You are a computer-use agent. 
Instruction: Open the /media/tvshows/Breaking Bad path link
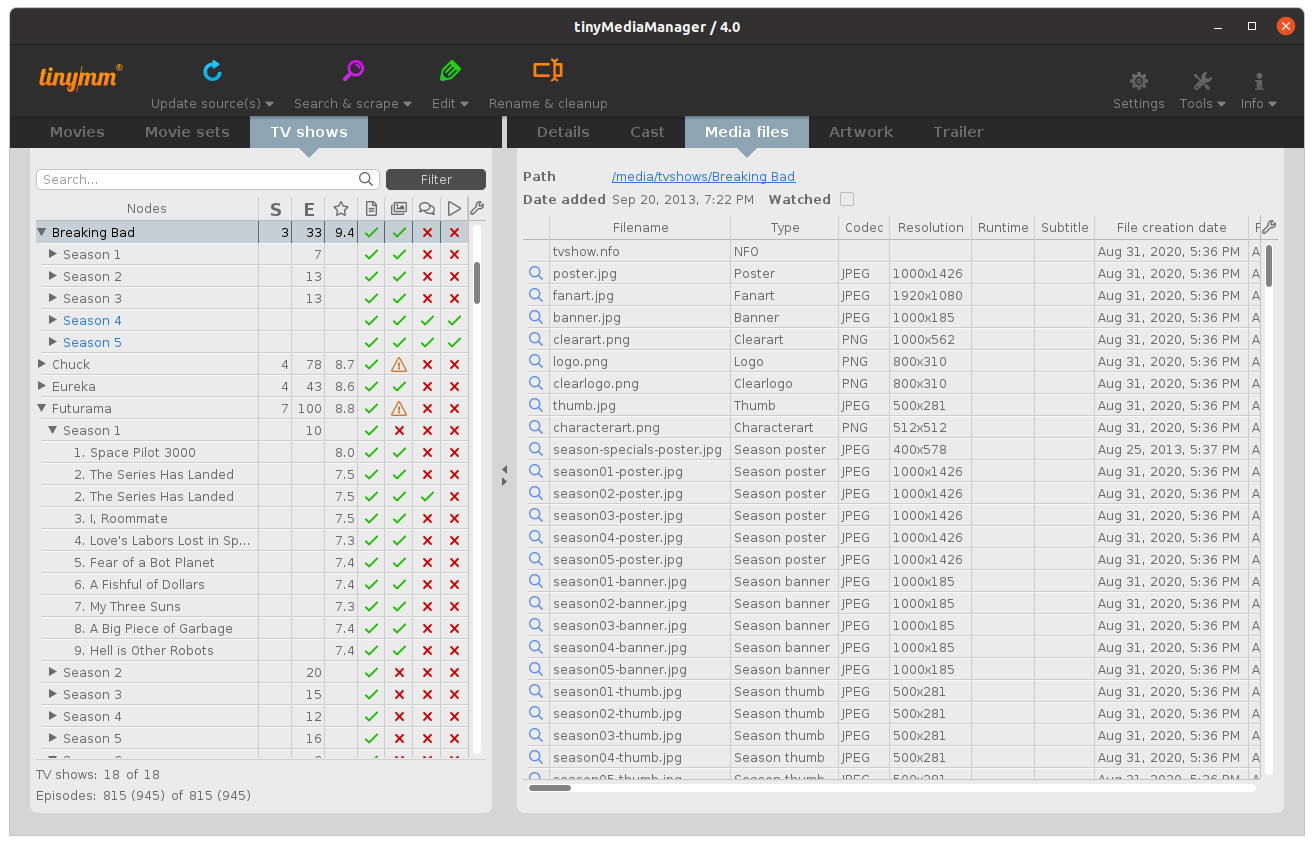point(703,177)
